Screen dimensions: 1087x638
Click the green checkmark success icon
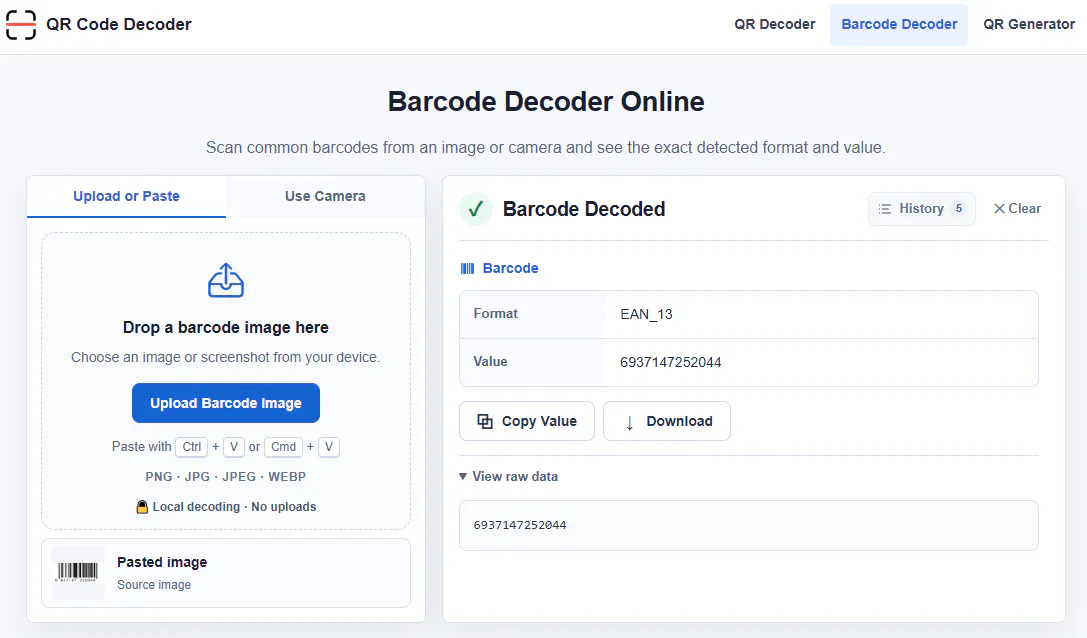pos(476,209)
